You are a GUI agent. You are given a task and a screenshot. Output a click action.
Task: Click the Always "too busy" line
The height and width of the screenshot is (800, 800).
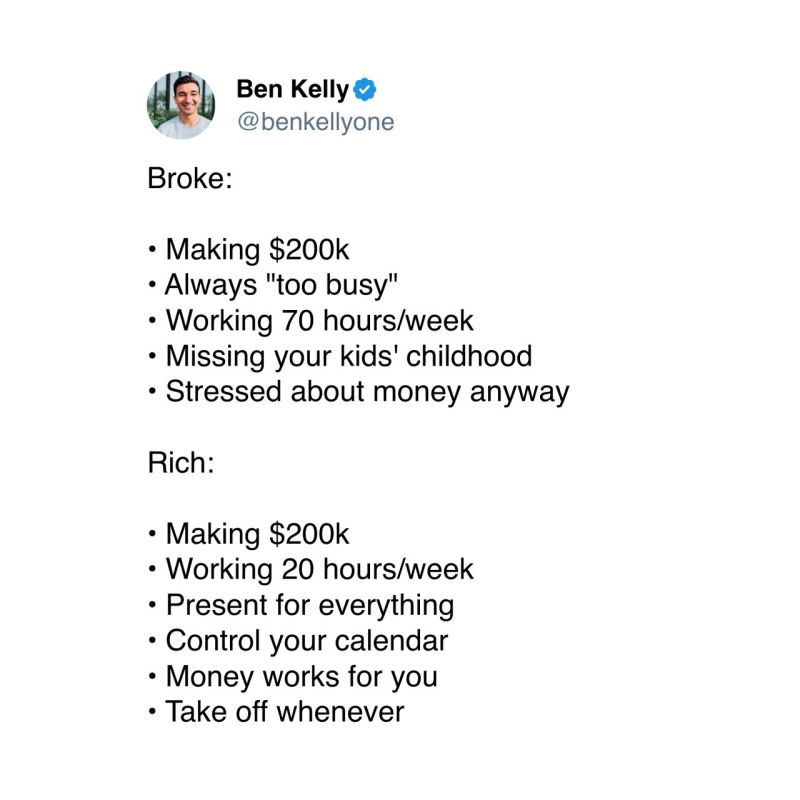point(282,285)
